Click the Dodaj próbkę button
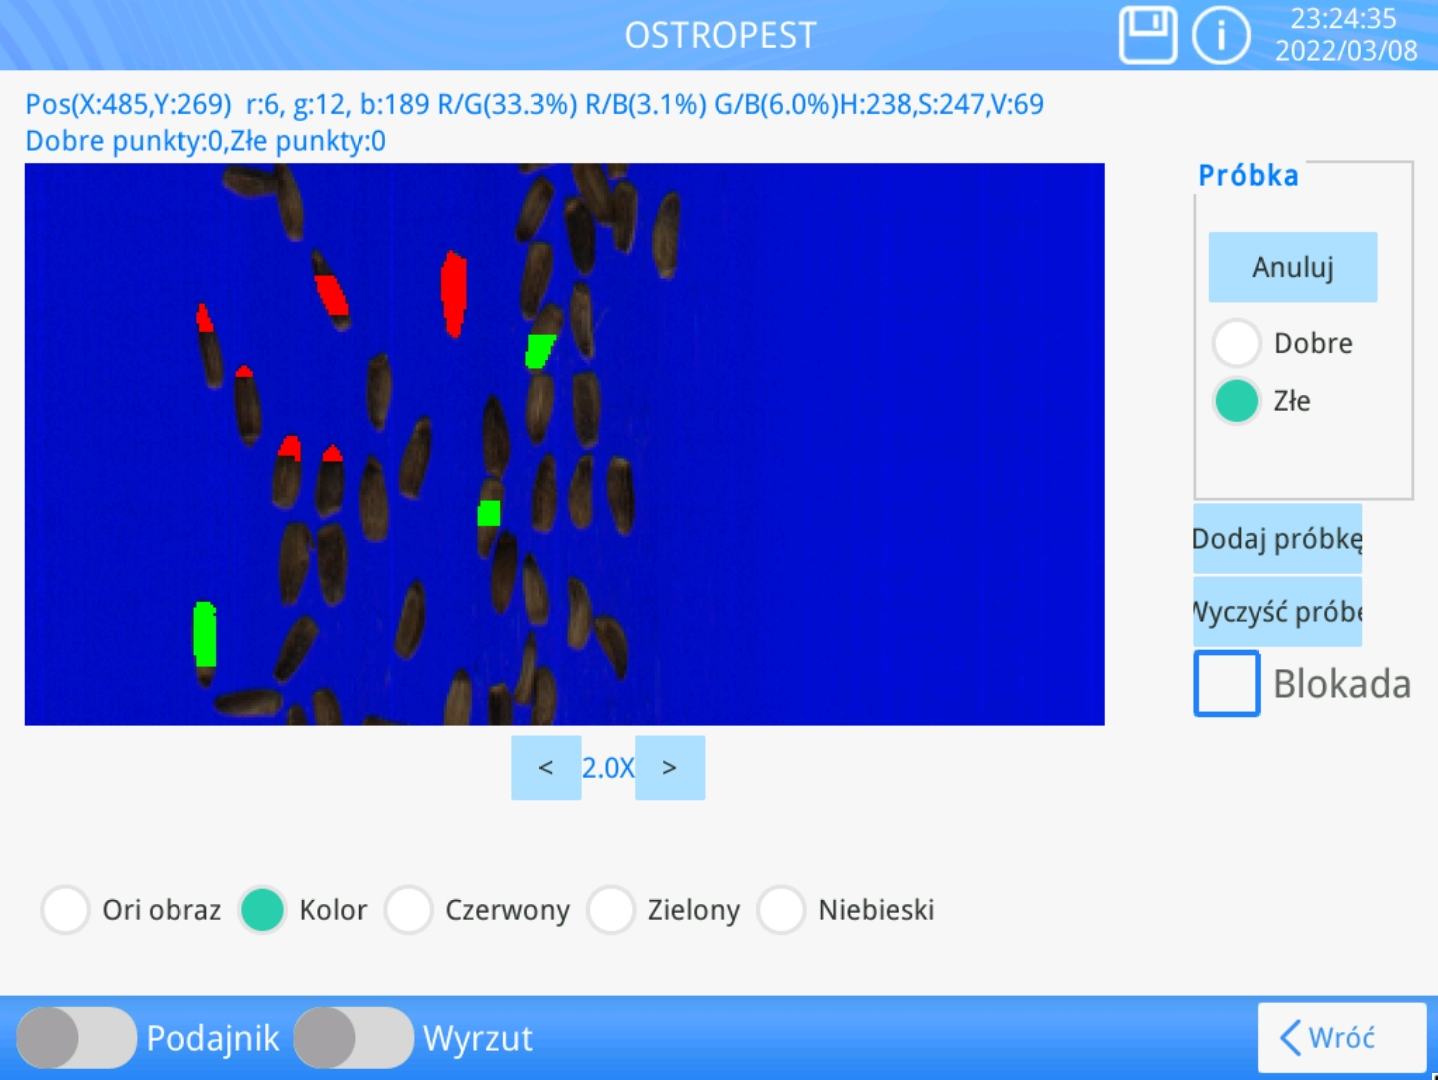Image resolution: width=1438 pixels, height=1080 pixels. (x=1277, y=539)
